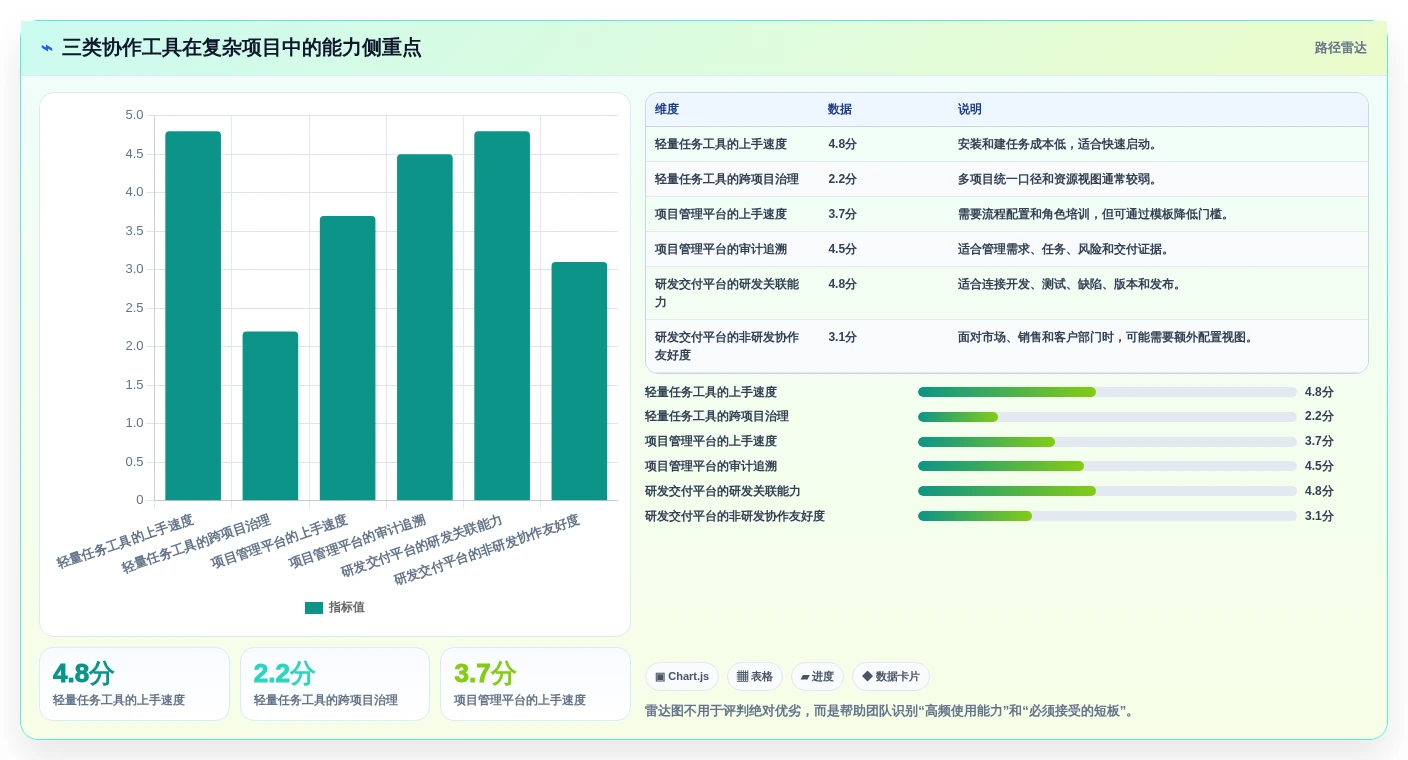Screen dimensions: 1408x760
Task: Click the 说明 column header
Action: point(970,110)
